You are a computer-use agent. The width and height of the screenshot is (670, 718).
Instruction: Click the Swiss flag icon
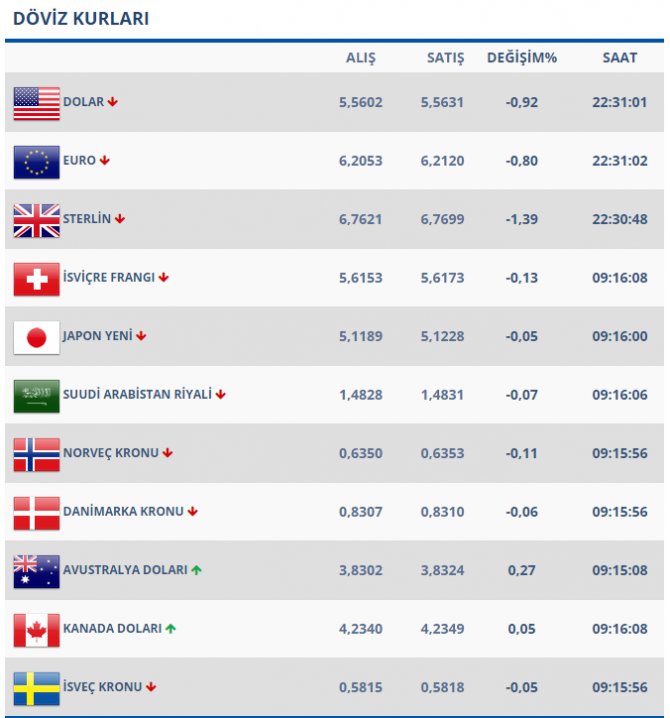[x=36, y=278]
